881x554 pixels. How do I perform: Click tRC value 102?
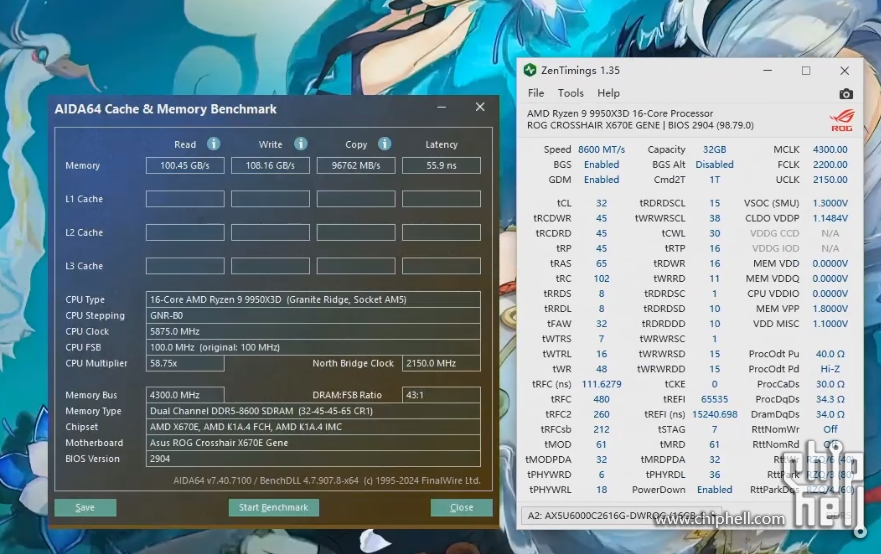click(x=601, y=279)
